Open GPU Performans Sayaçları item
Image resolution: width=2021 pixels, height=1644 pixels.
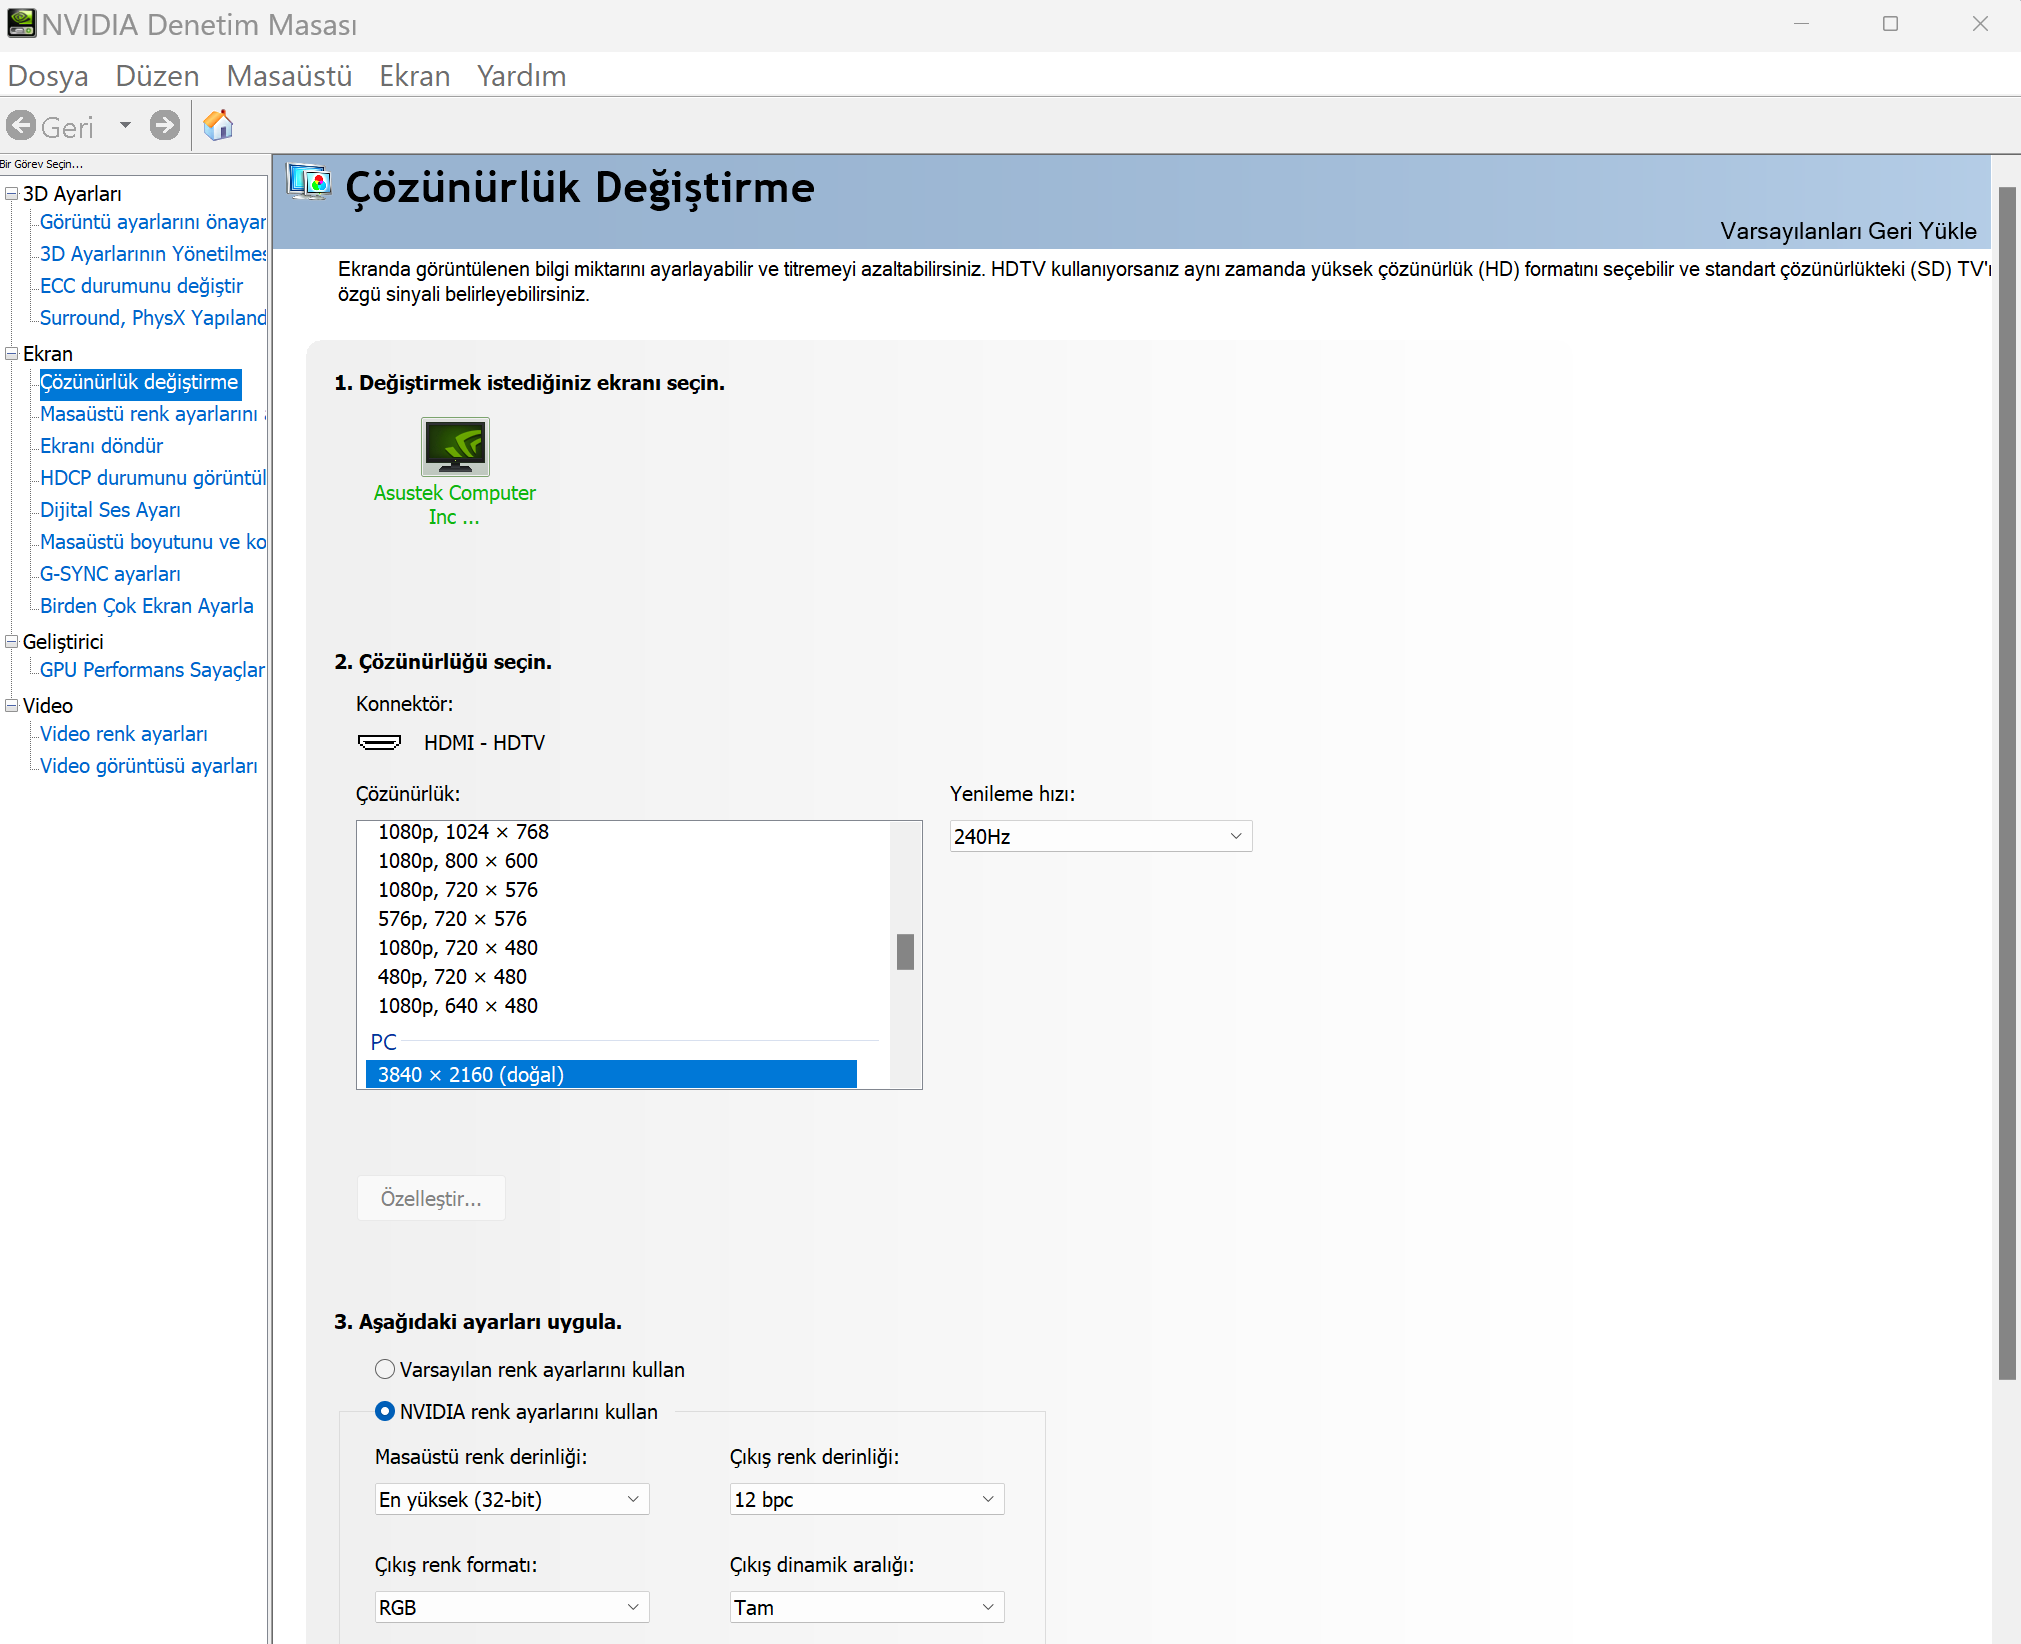[x=153, y=670]
